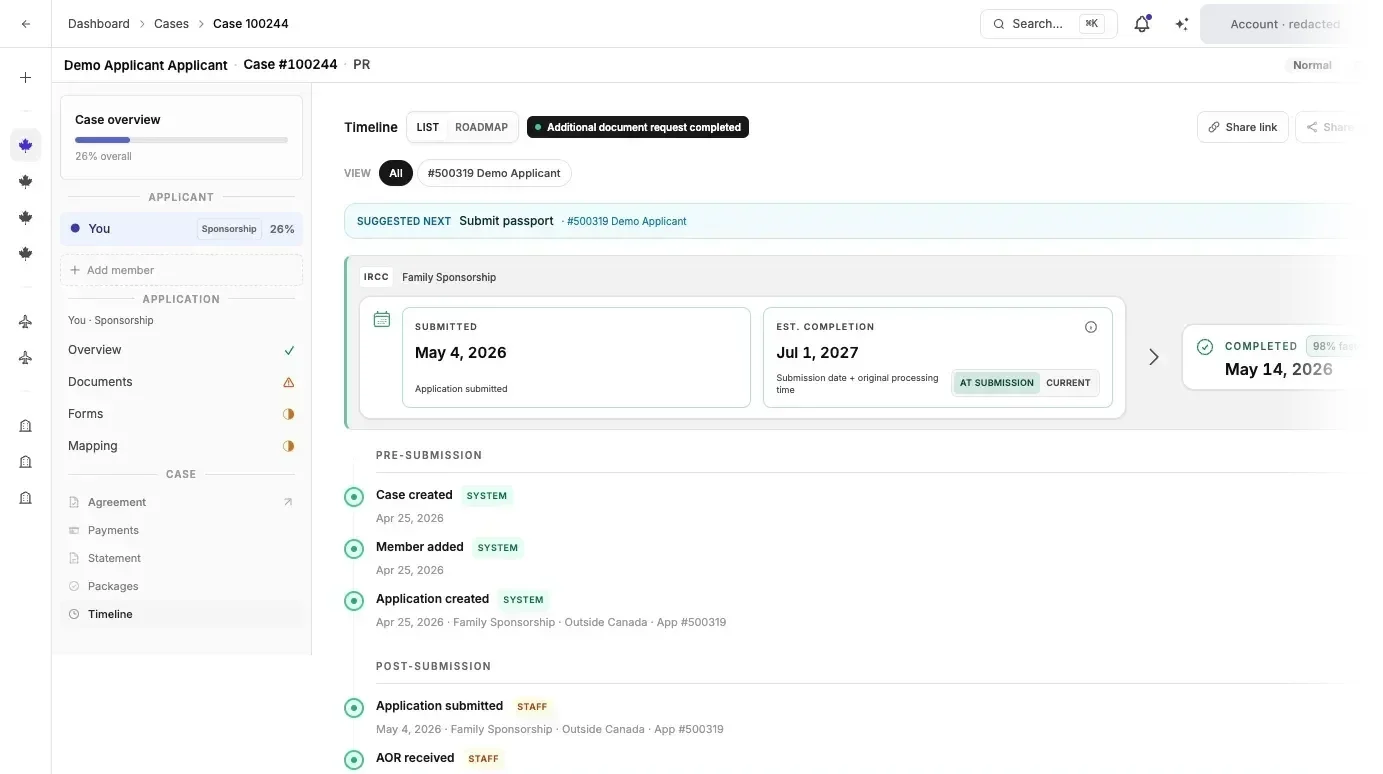The width and height of the screenshot is (1383, 774).
Task: Click the half-circle status icon beside Mapping
Action: click(289, 446)
